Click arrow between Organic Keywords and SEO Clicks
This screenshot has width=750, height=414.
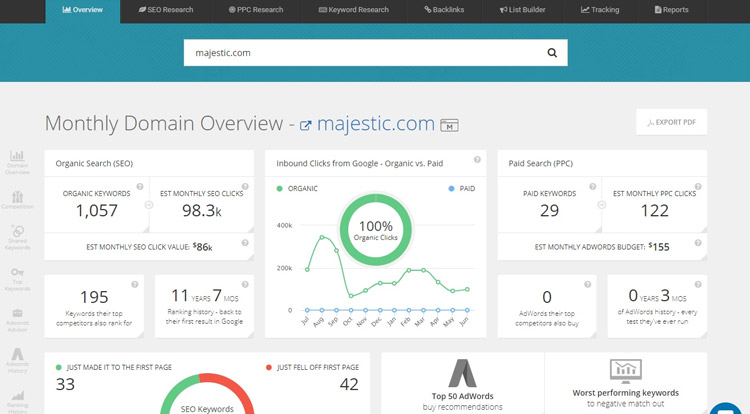click(x=149, y=205)
